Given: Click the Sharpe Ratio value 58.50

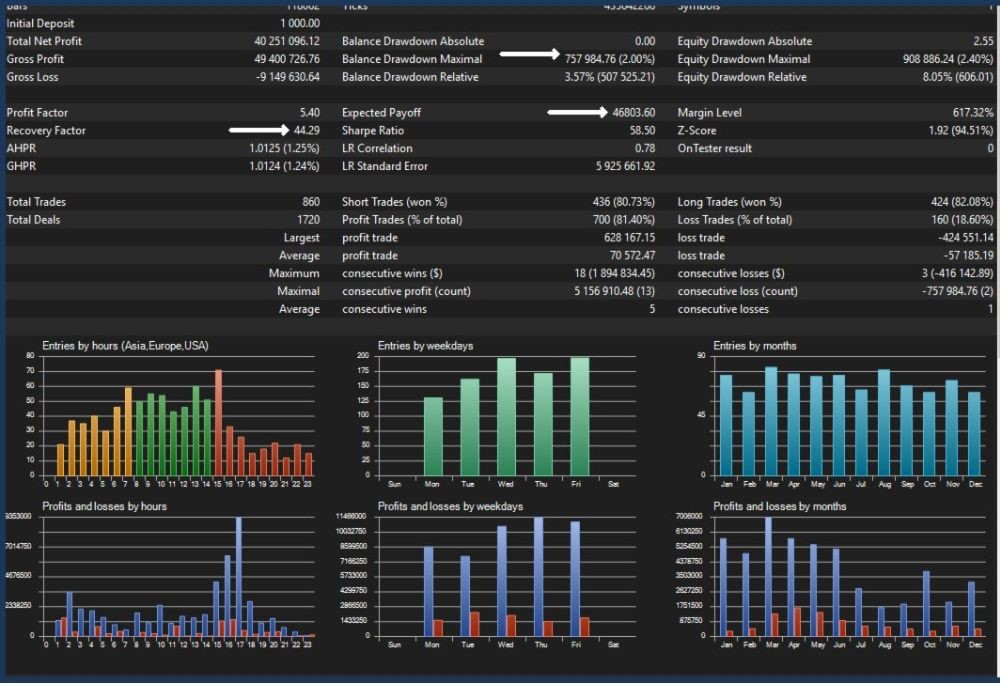Looking at the screenshot, I should coord(642,130).
